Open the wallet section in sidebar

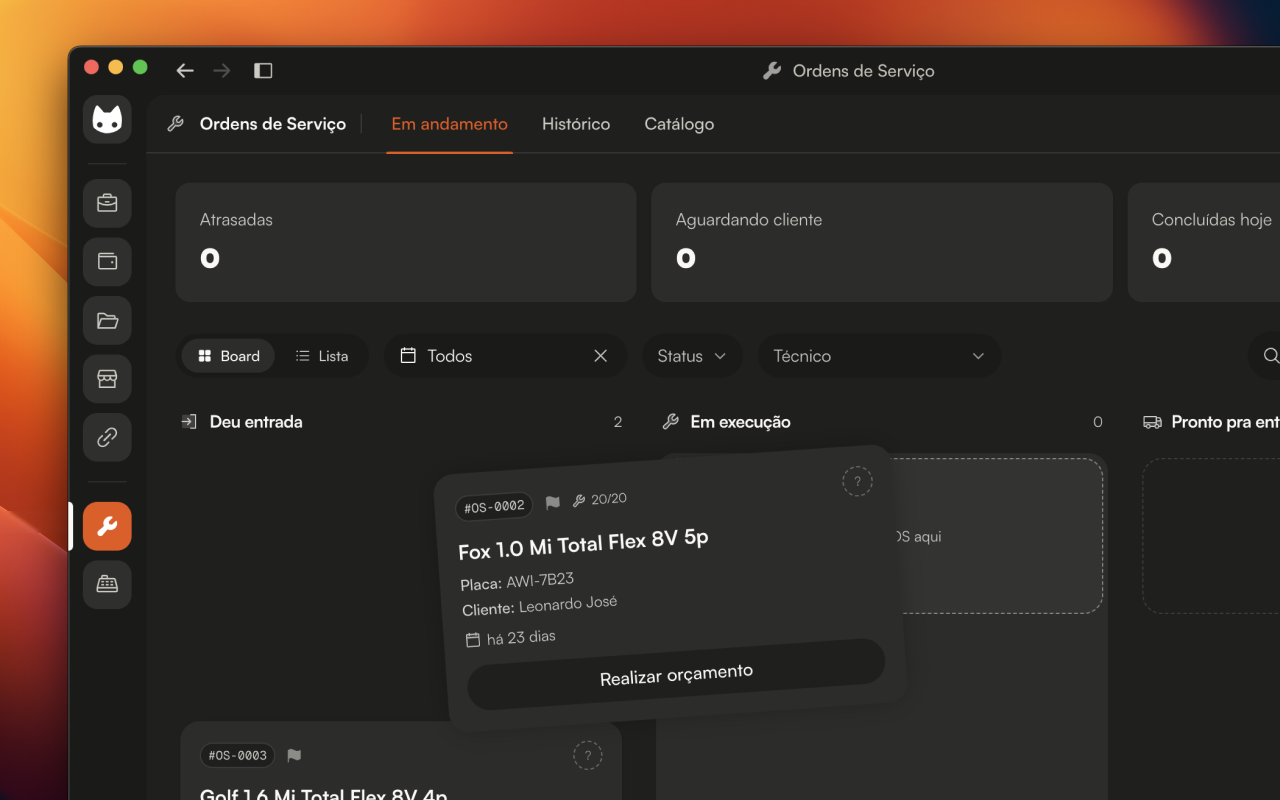pos(107,262)
